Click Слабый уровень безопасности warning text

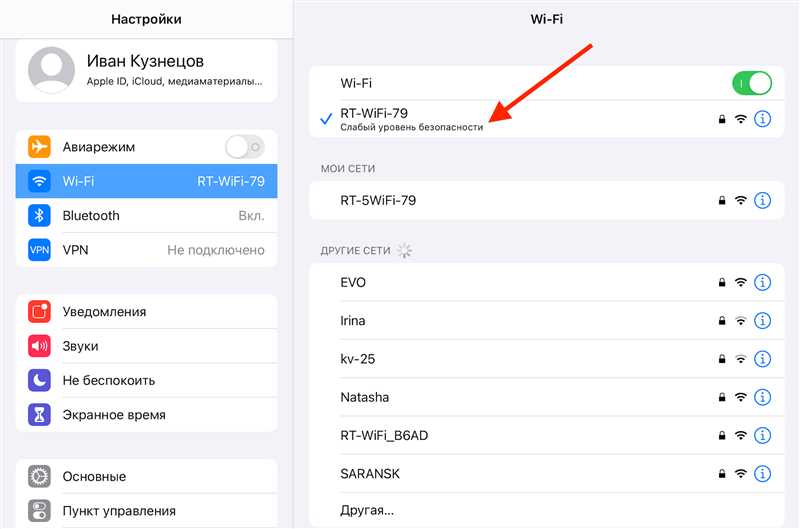click(x=411, y=127)
